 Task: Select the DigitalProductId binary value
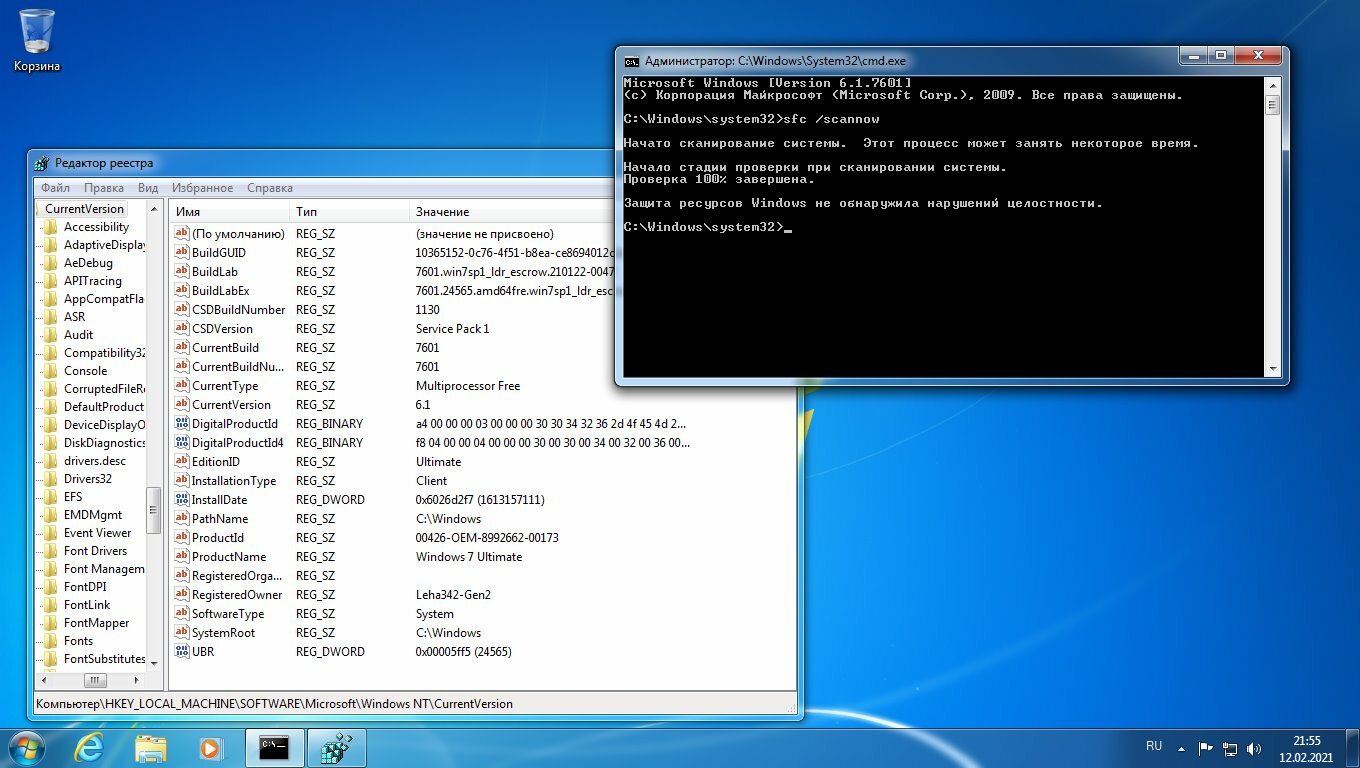pyautogui.click(x=235, y=424)
